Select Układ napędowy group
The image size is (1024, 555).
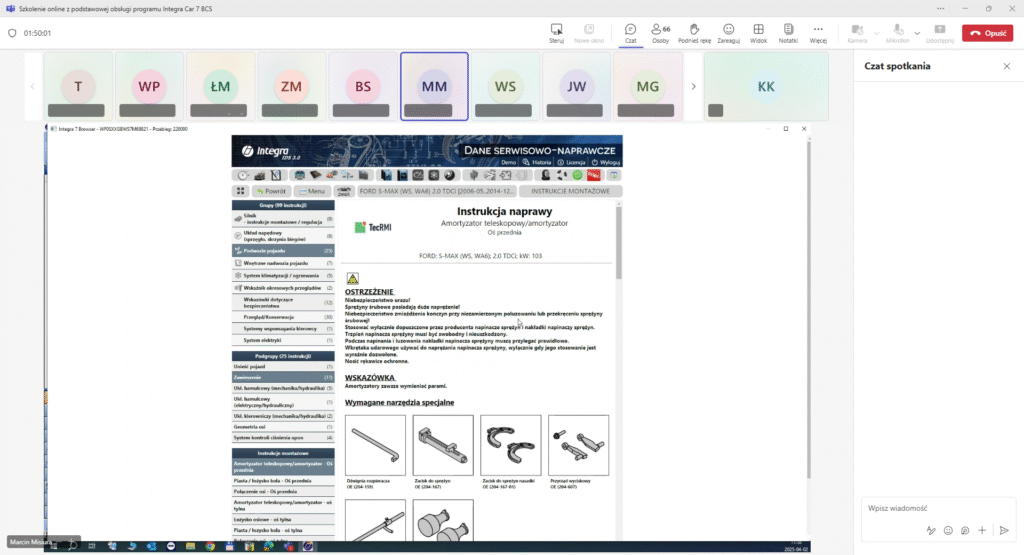[283, 236]
